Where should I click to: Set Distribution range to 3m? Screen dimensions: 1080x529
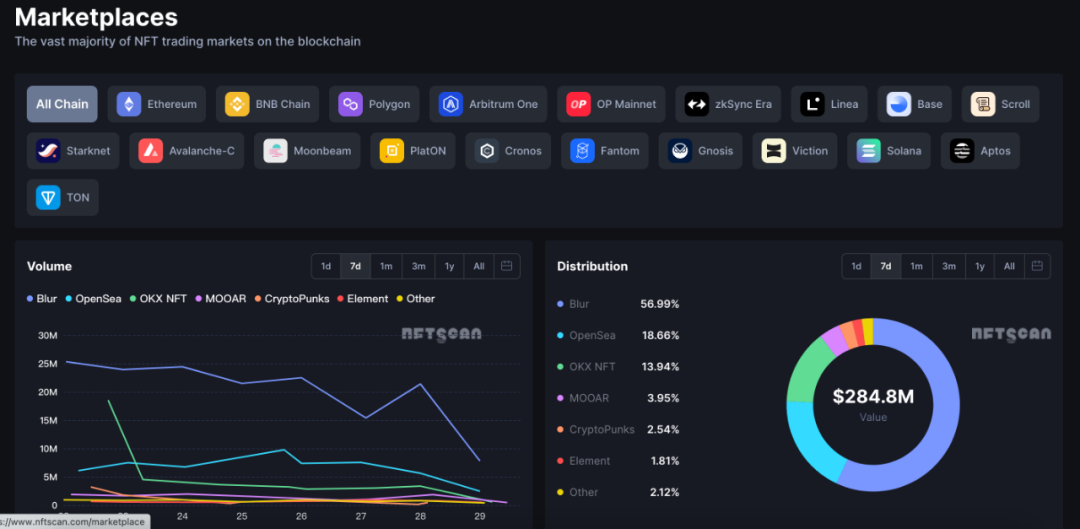tap(949, 266)
